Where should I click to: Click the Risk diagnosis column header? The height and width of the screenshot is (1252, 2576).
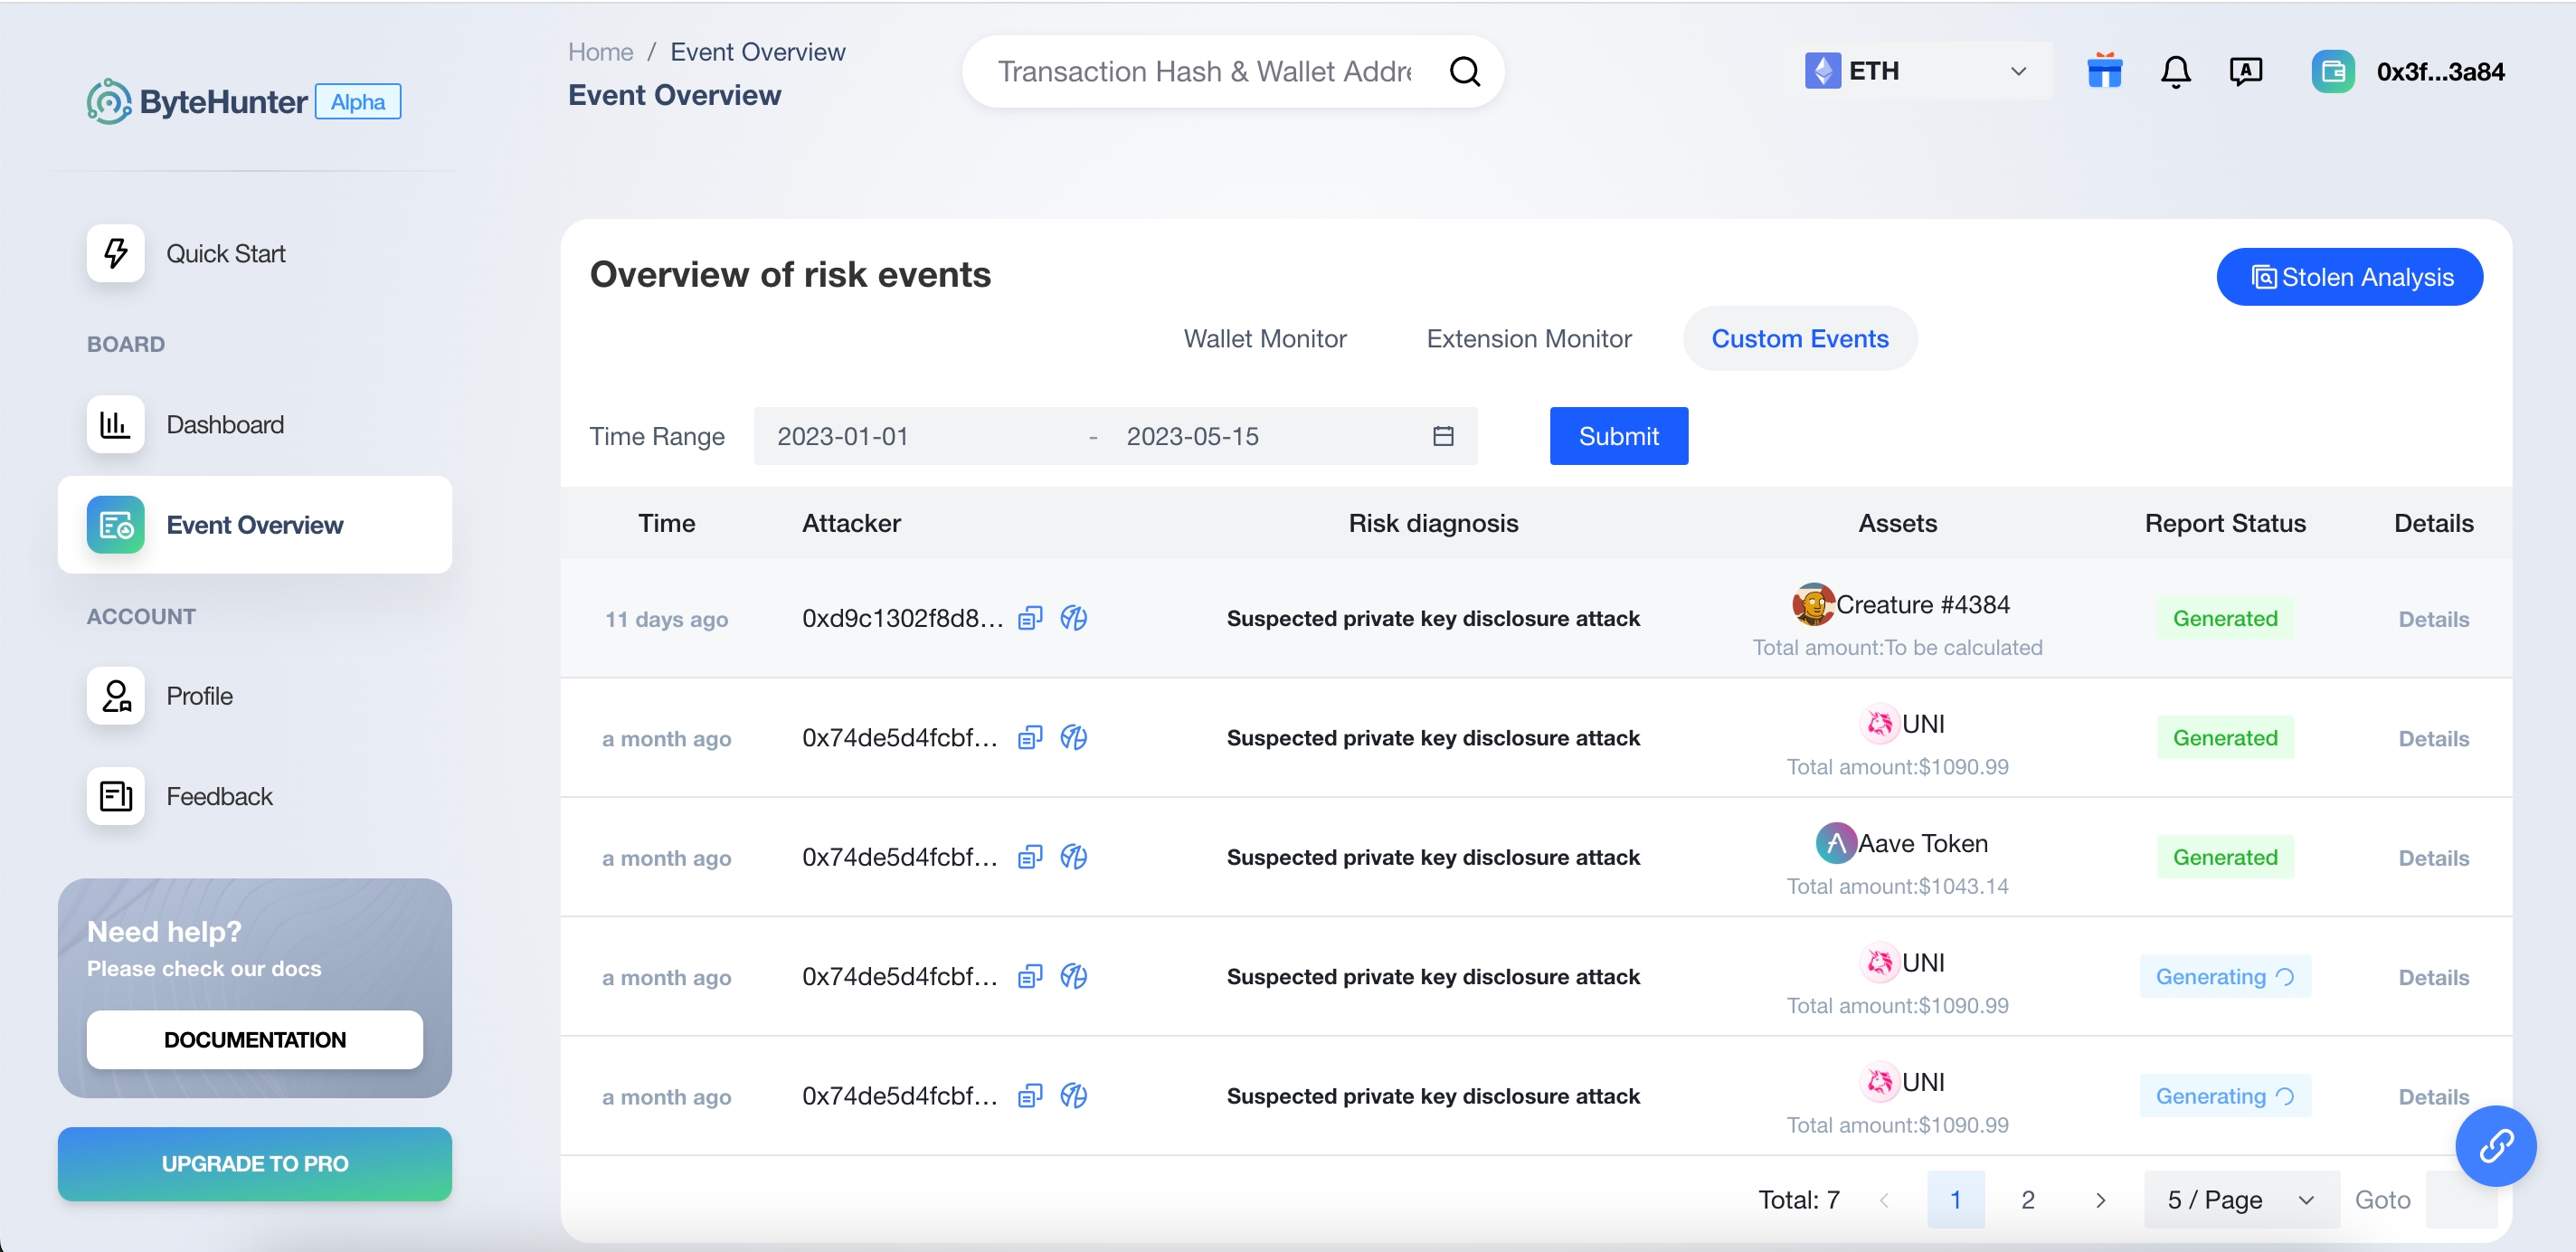(1433, 523)
